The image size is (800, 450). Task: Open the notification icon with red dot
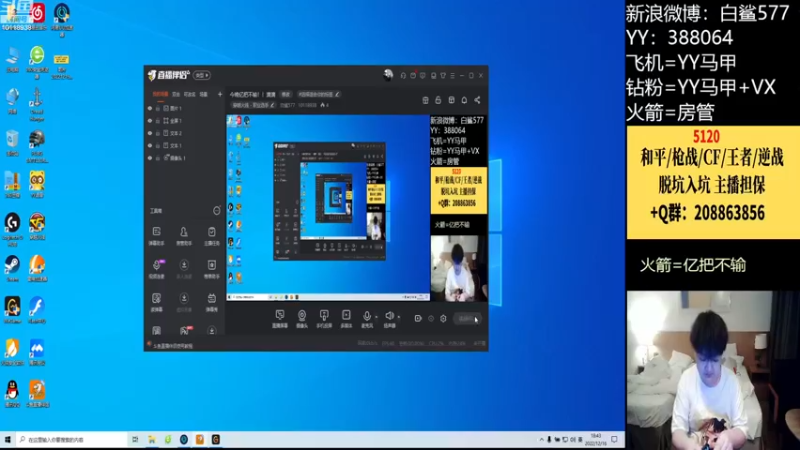click(x=413, y=76)
